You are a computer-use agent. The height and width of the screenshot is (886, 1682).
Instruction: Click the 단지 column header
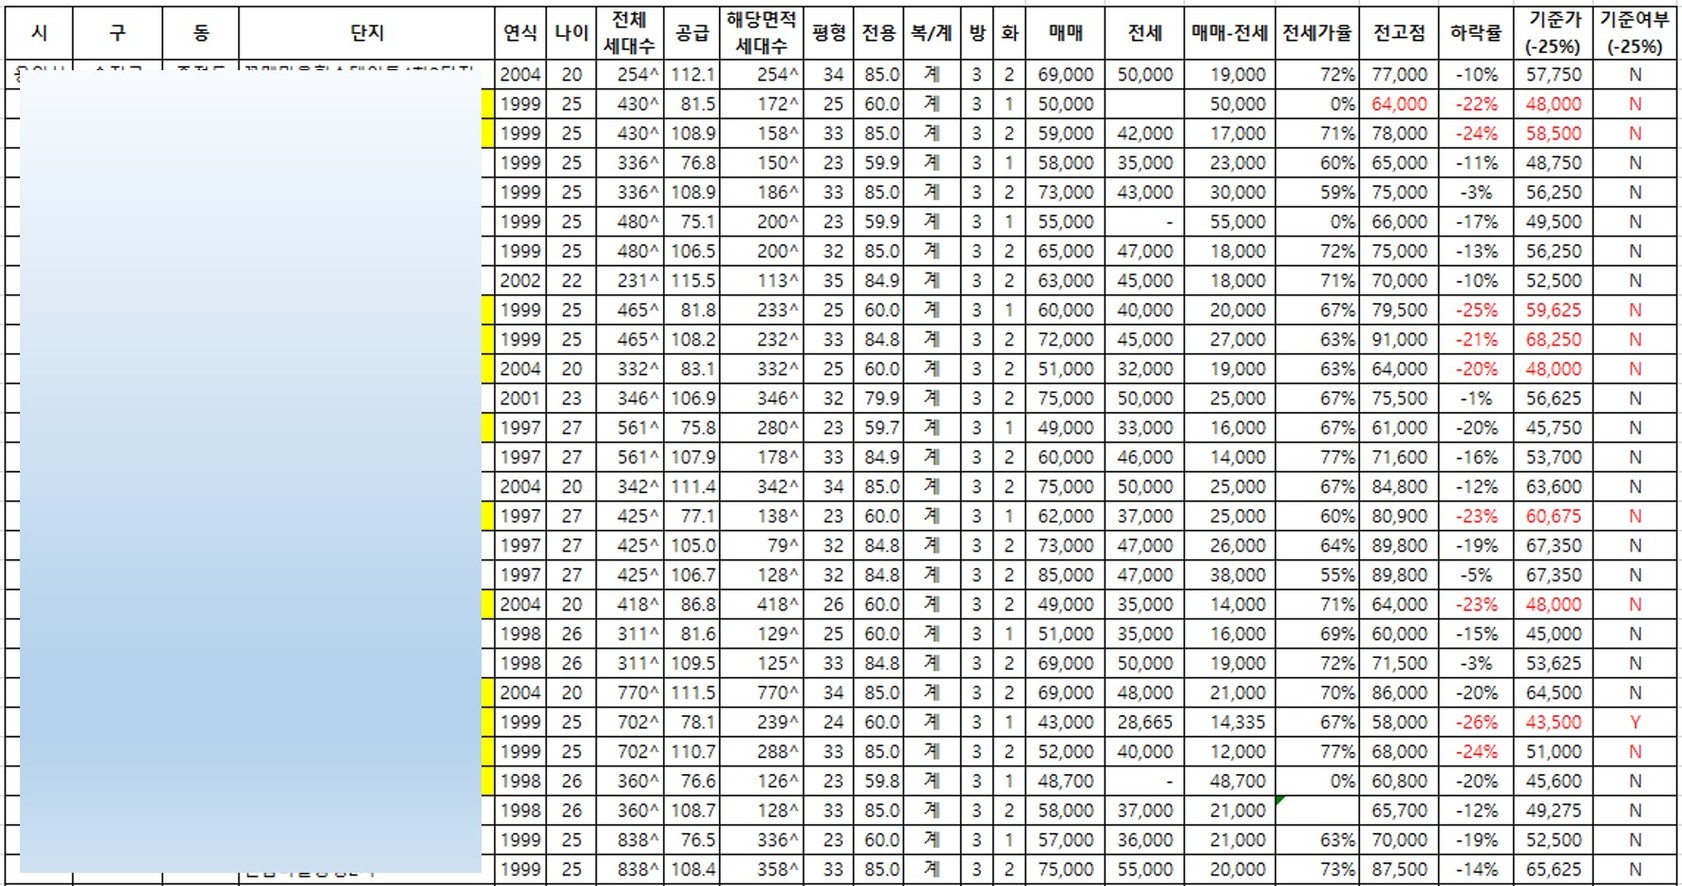pos(367,33)
